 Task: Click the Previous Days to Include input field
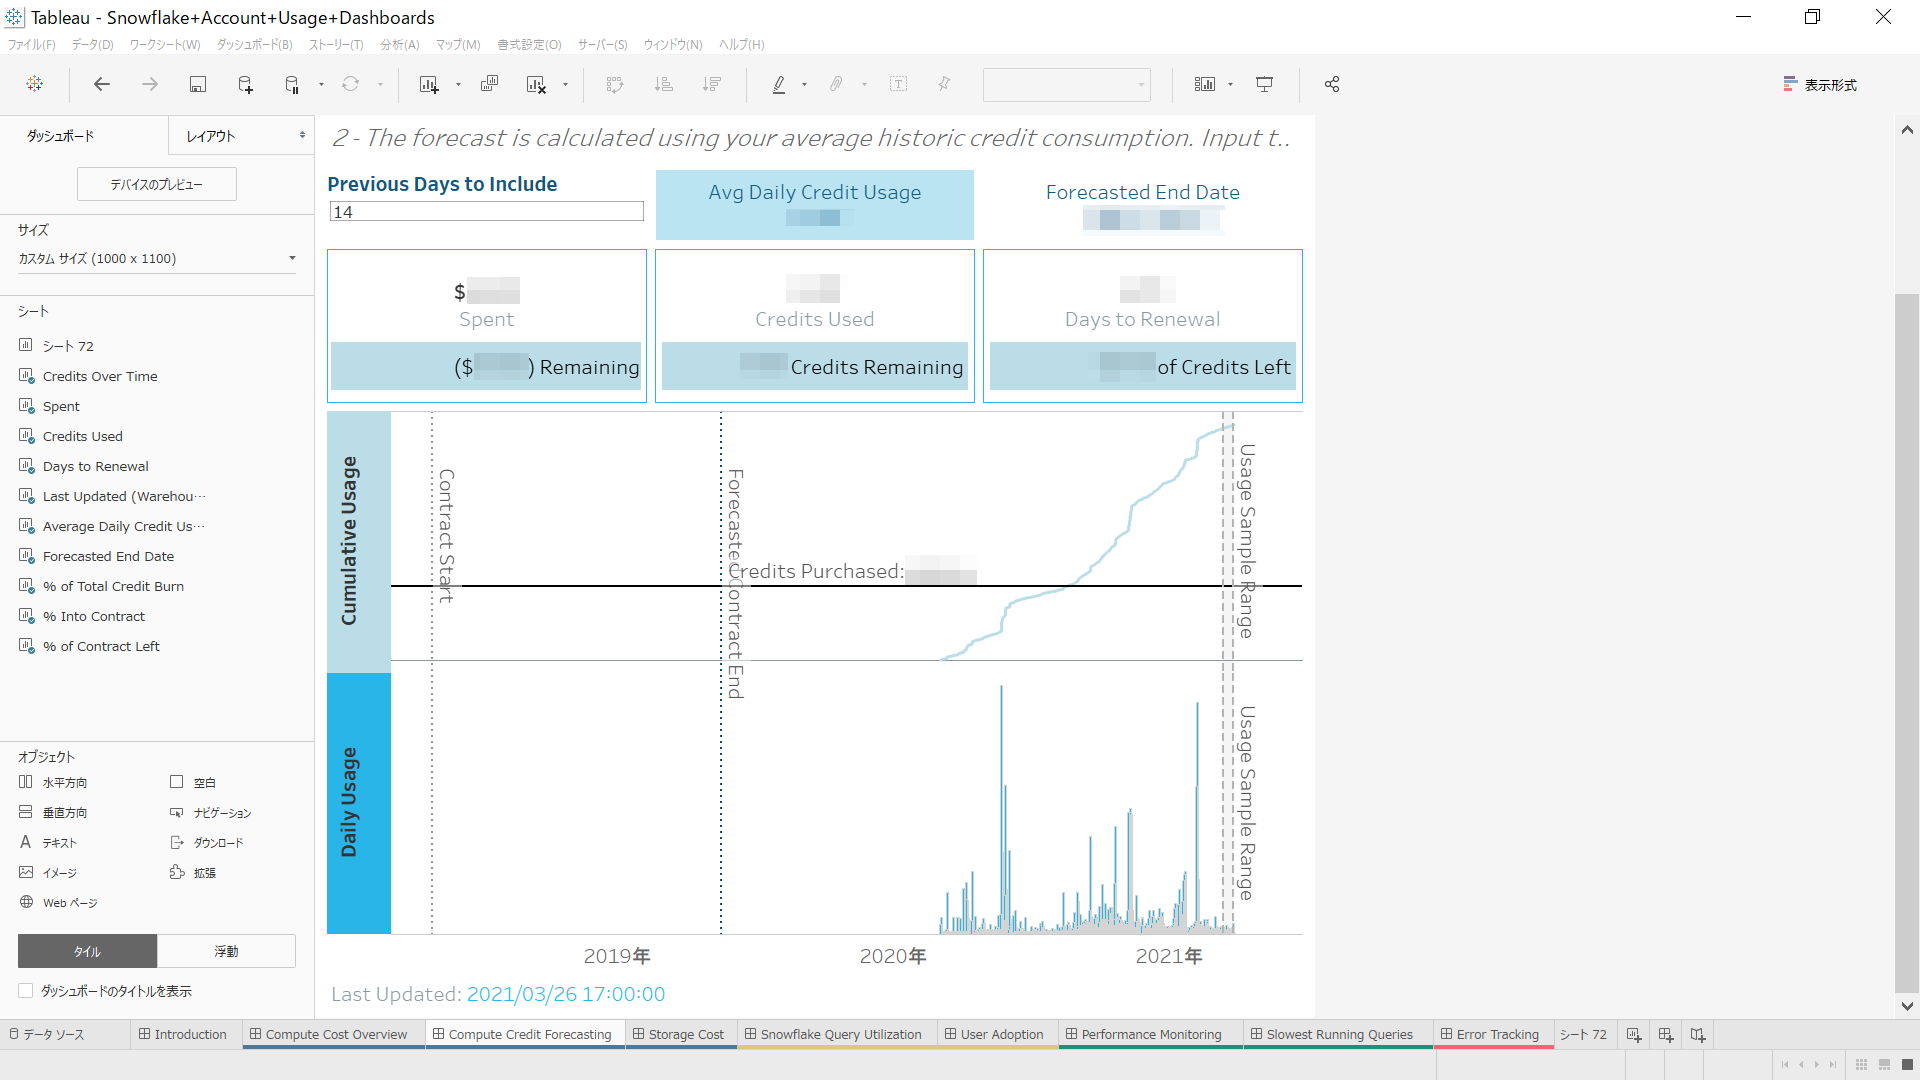pyautogui.click(x=486, y=211)
